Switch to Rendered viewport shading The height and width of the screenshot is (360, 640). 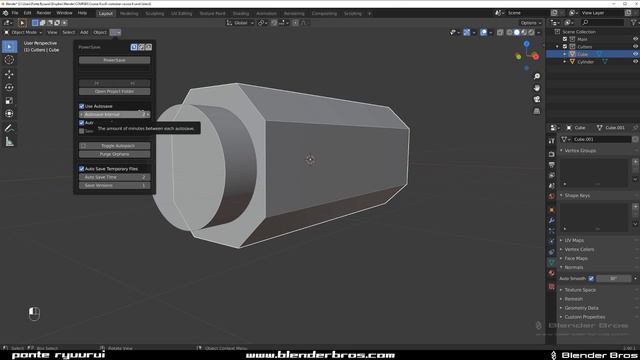(x=531, y=32)
